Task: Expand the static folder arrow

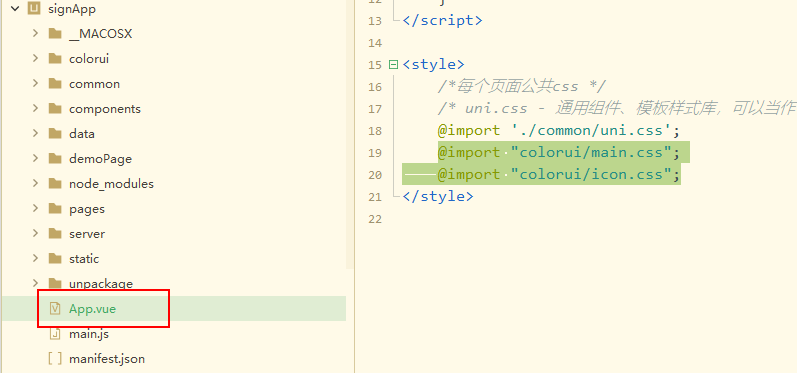Action: coord(35,258)
